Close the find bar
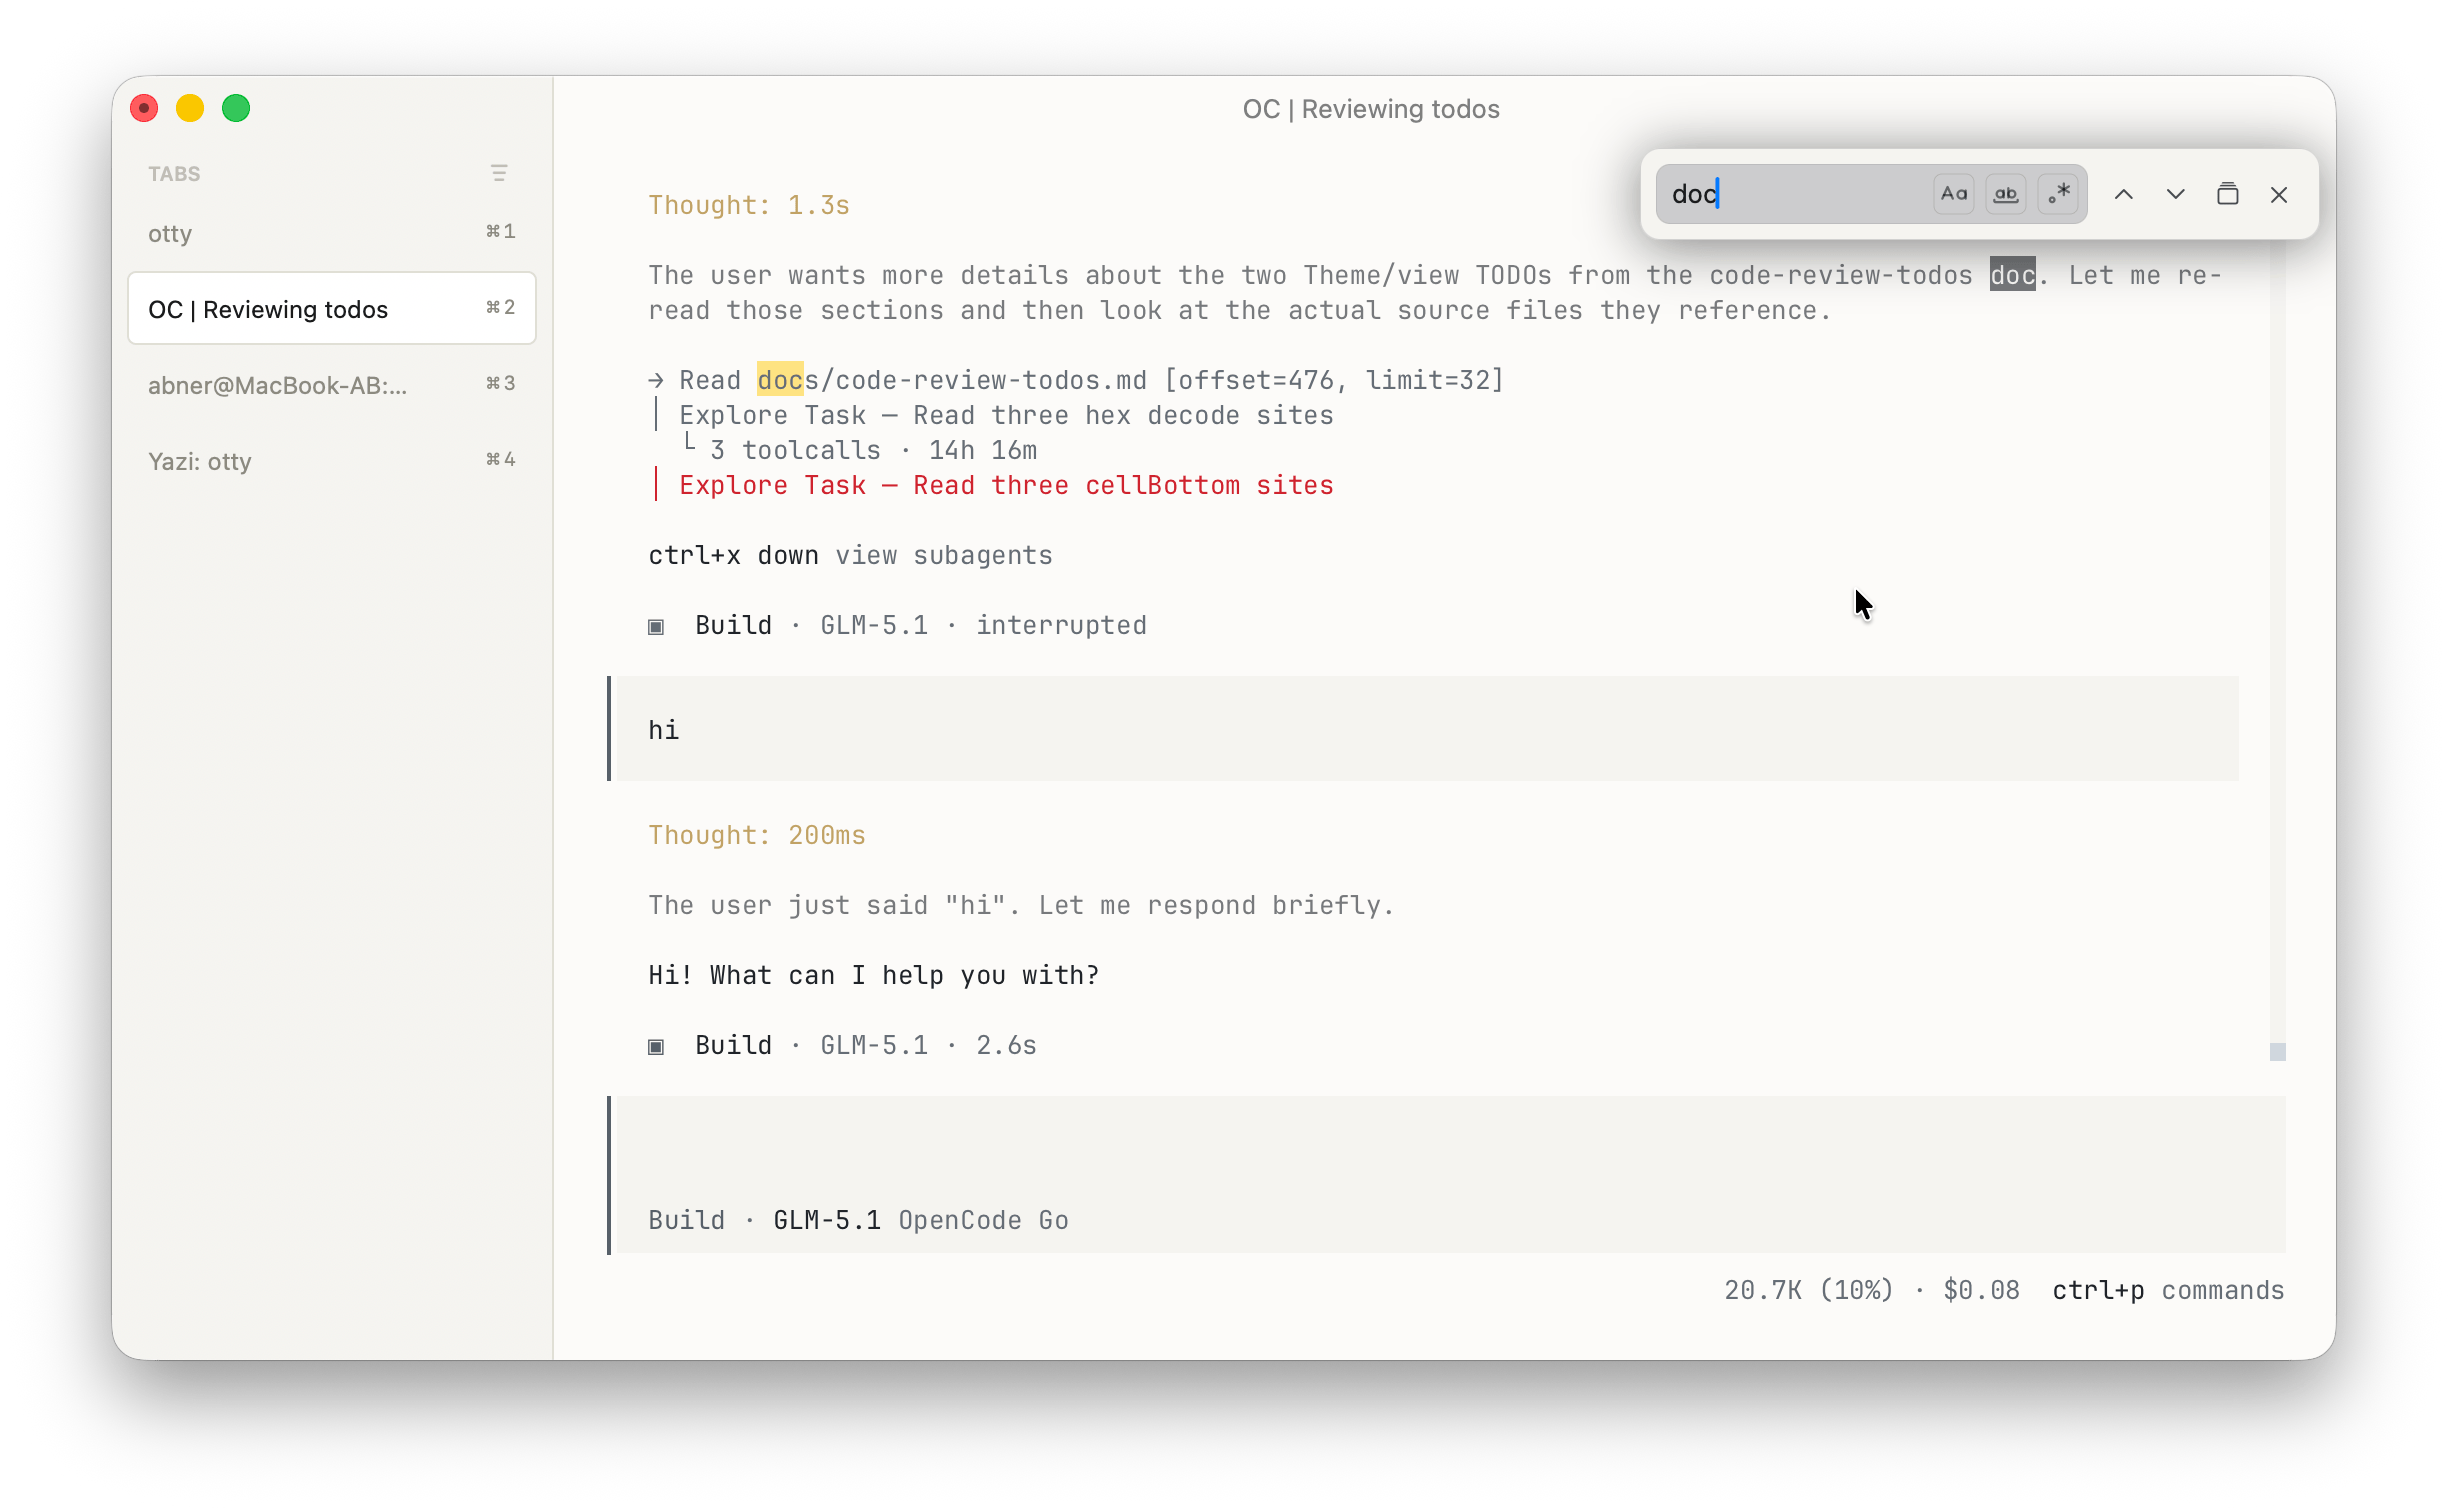 [x=2279, y=194]
